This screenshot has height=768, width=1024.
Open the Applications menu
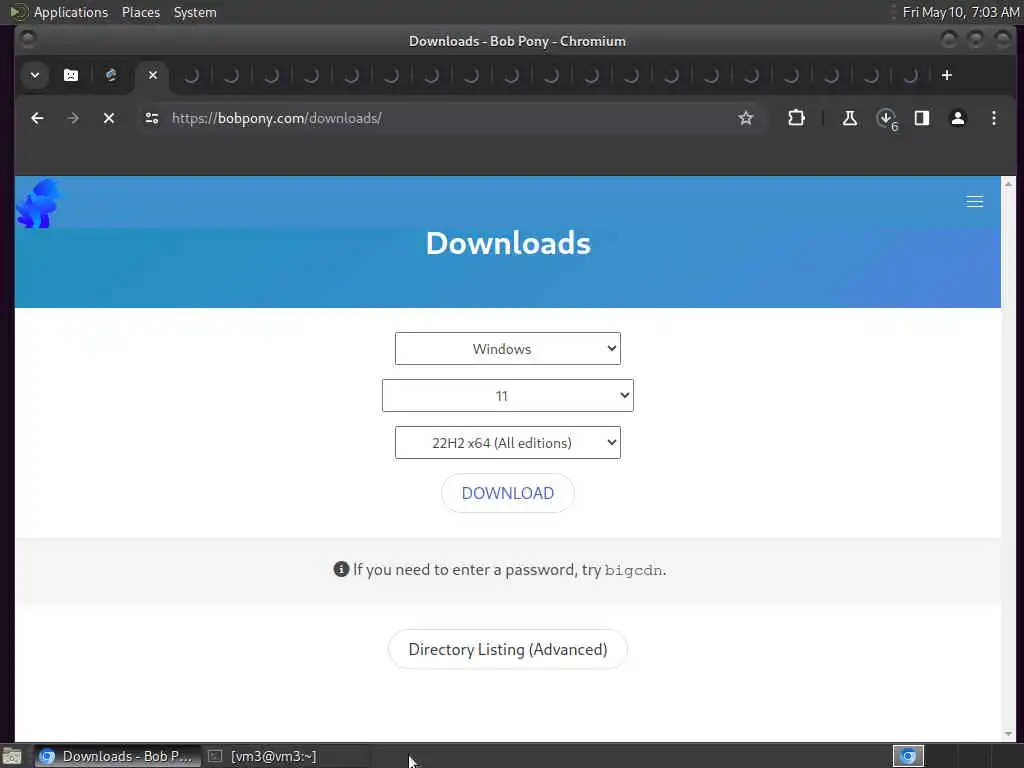coord(71,12)
